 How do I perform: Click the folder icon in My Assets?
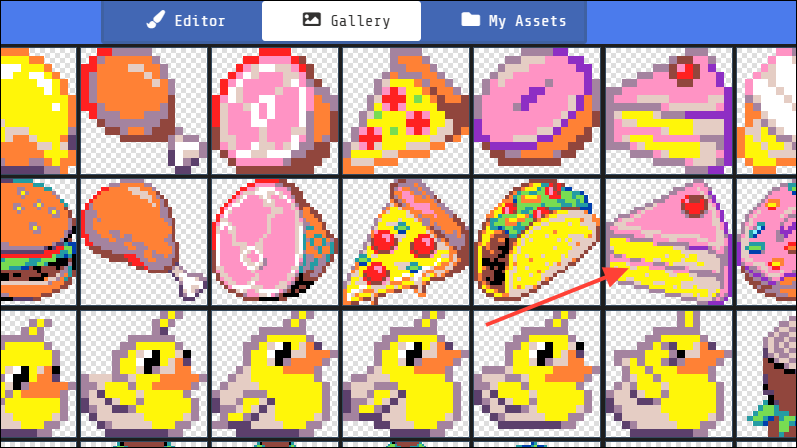click(470, 20)
